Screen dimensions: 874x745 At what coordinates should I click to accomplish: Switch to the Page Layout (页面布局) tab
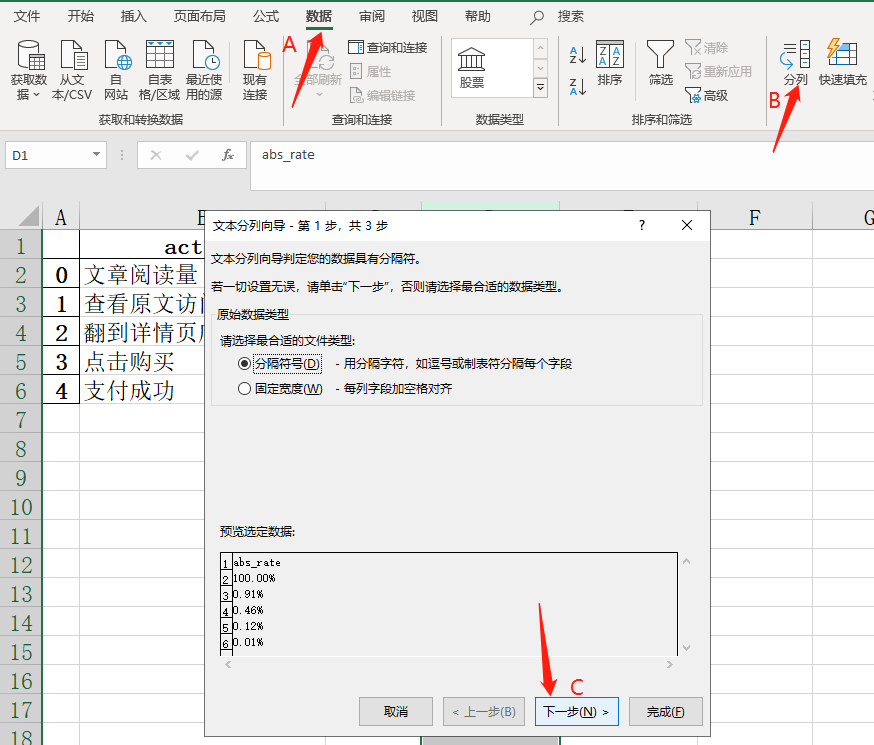[x=200, y=16]
